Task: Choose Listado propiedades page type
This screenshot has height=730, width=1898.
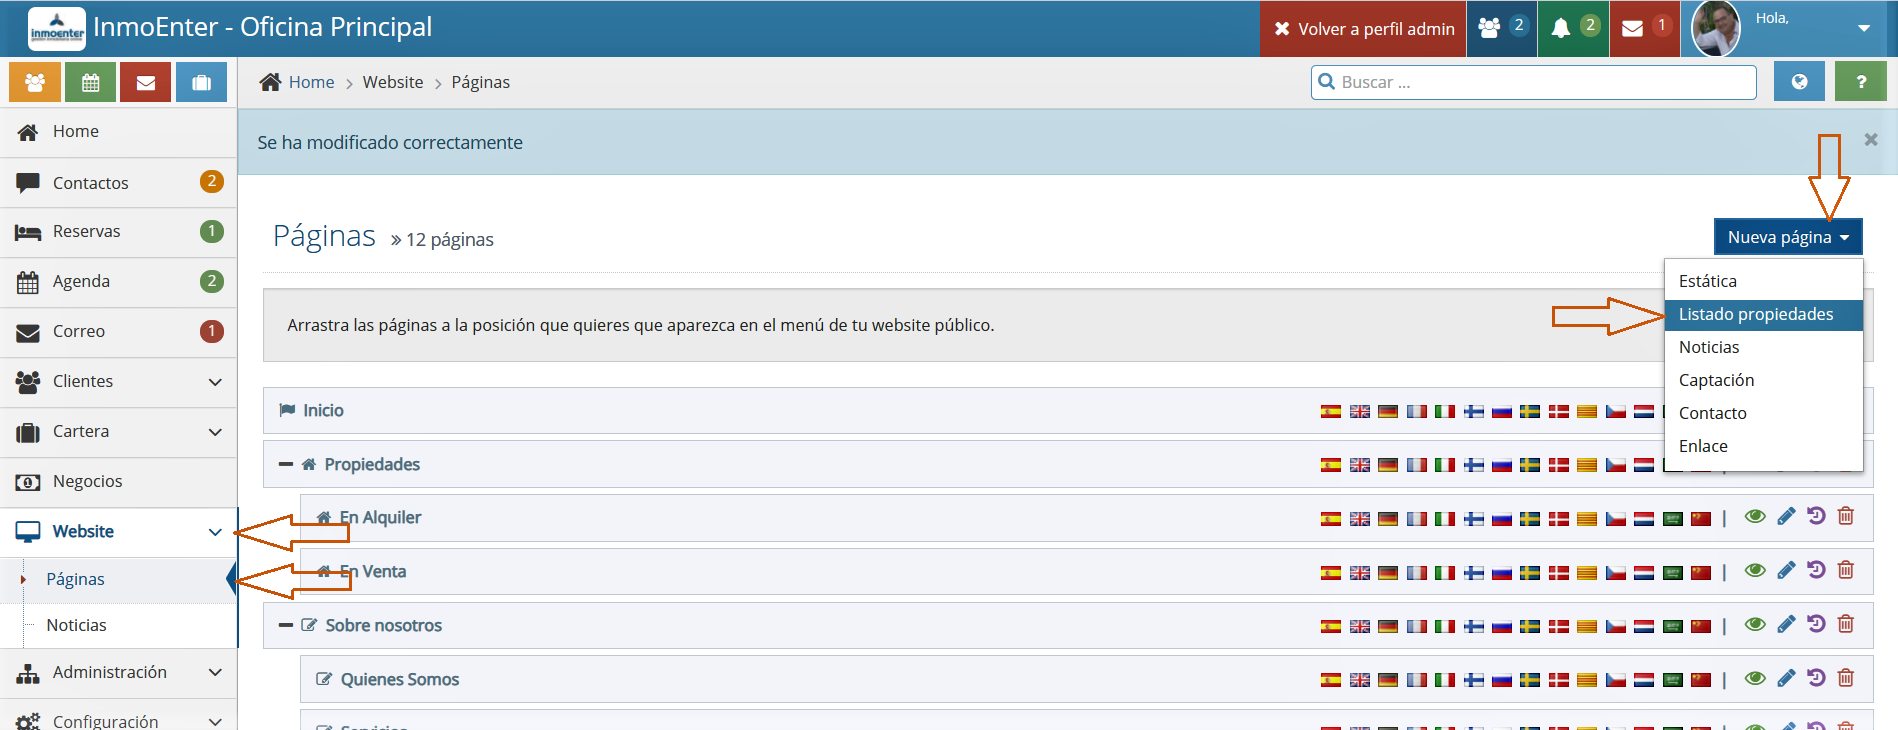Action: point(1763,314)
